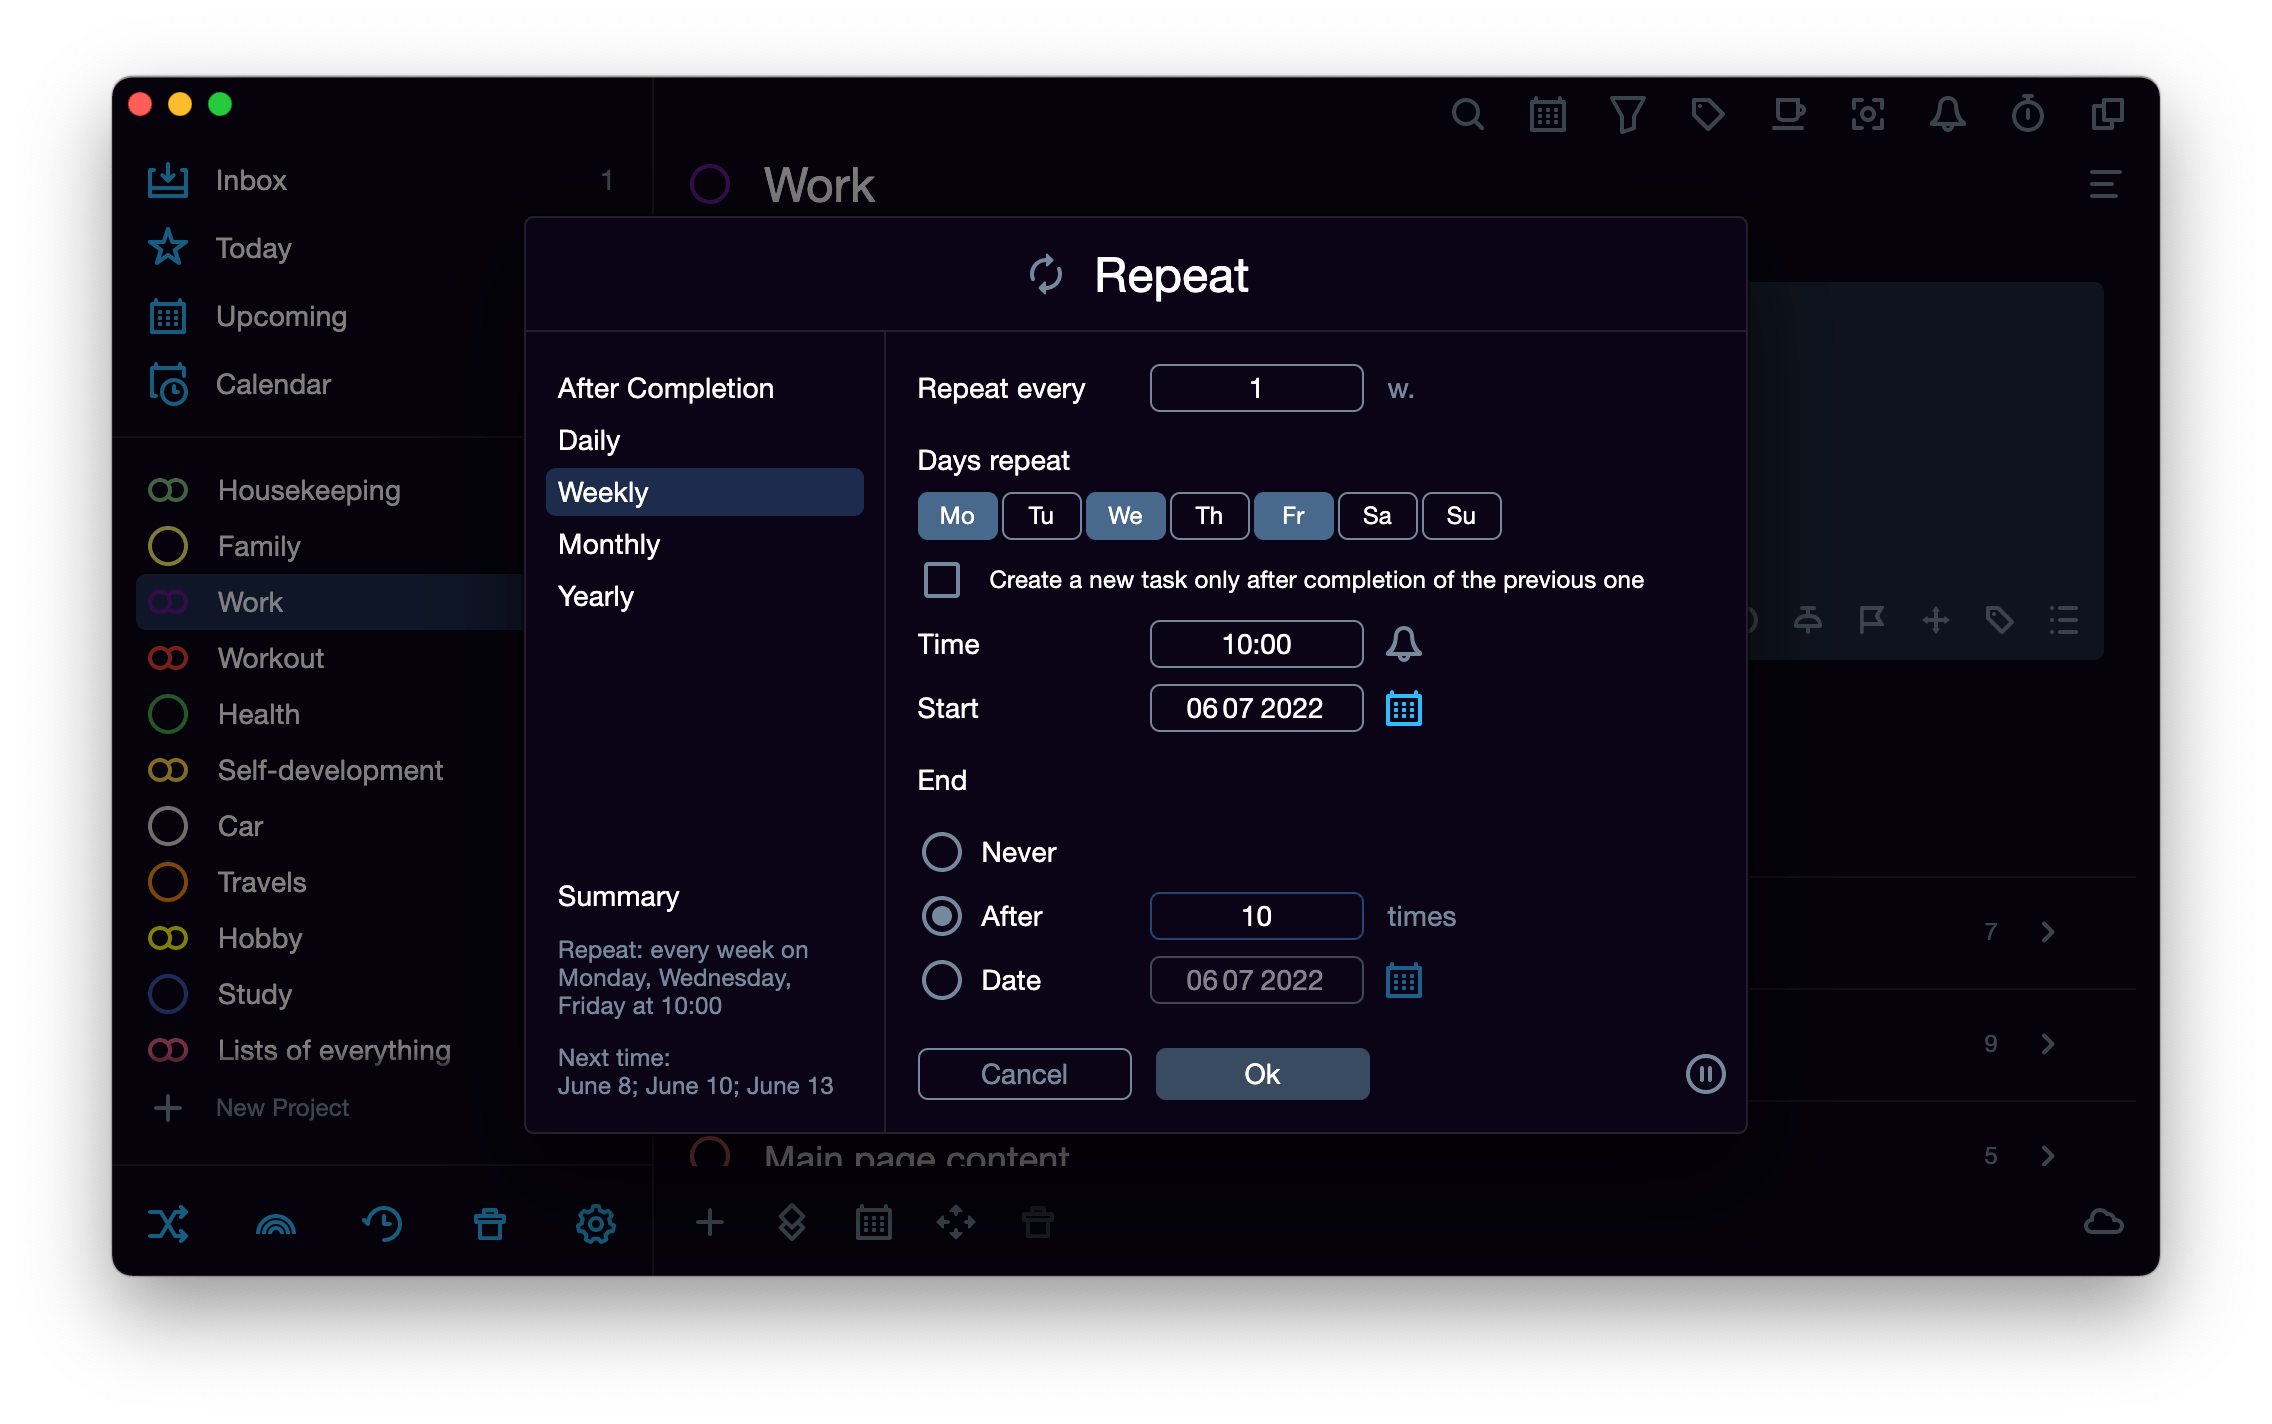Click the Time field showing 10:00
2272x1424 pixels.
(x=1256, y=644)
